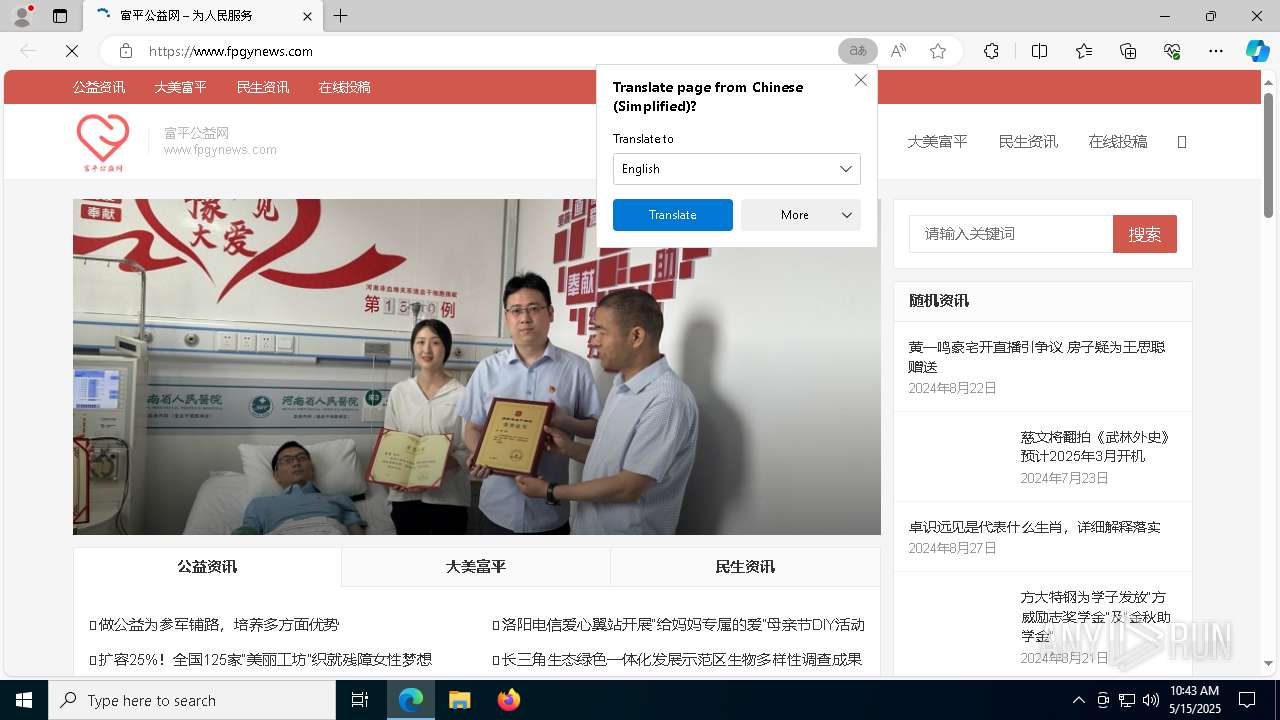Image resolution: width=1280 pixels, height=720 pixels.
Task: Switch to the 民生资讯 tab
Action: tap(745, 566)
